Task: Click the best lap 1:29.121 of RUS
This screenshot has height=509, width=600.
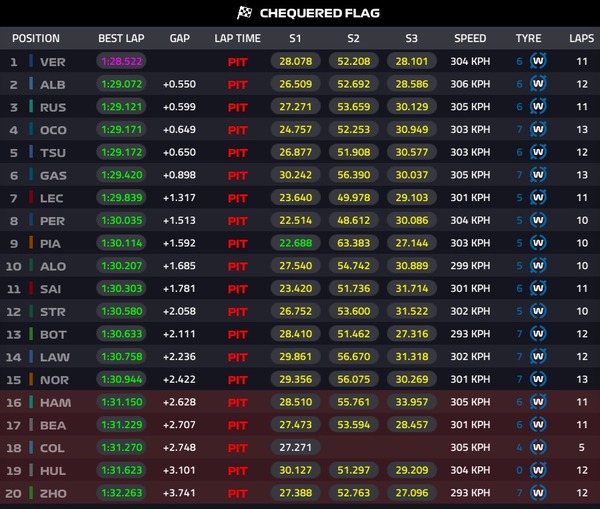Action: click(121, 107)
